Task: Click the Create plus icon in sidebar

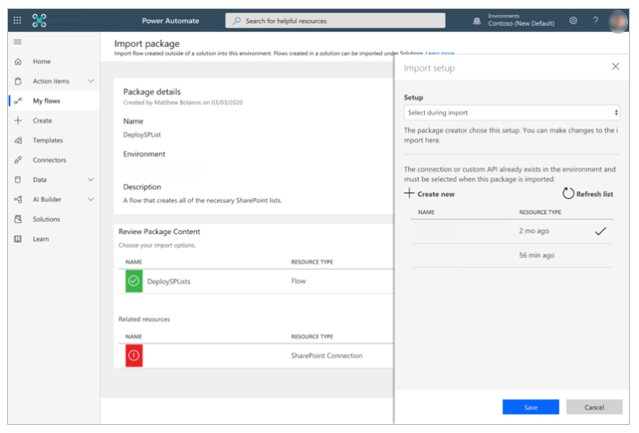Action: 18,121
